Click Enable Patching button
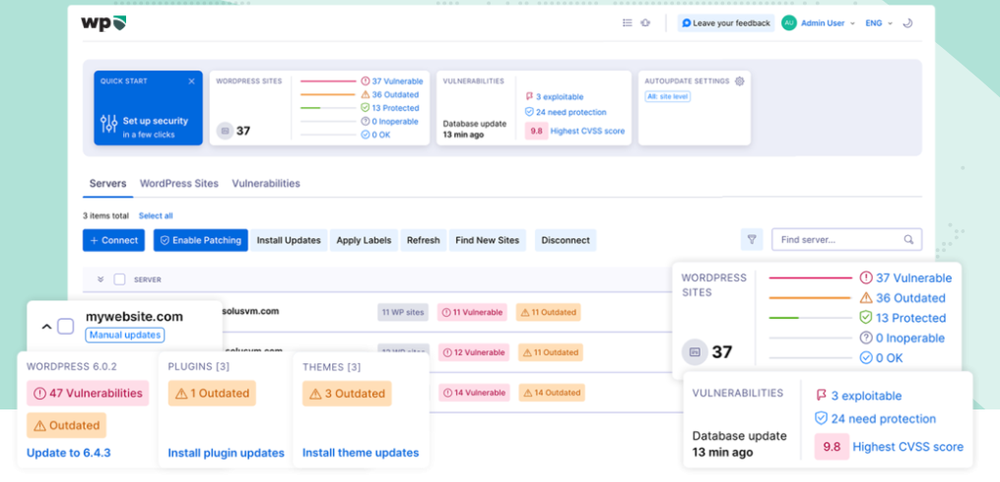 coord(200,240)
